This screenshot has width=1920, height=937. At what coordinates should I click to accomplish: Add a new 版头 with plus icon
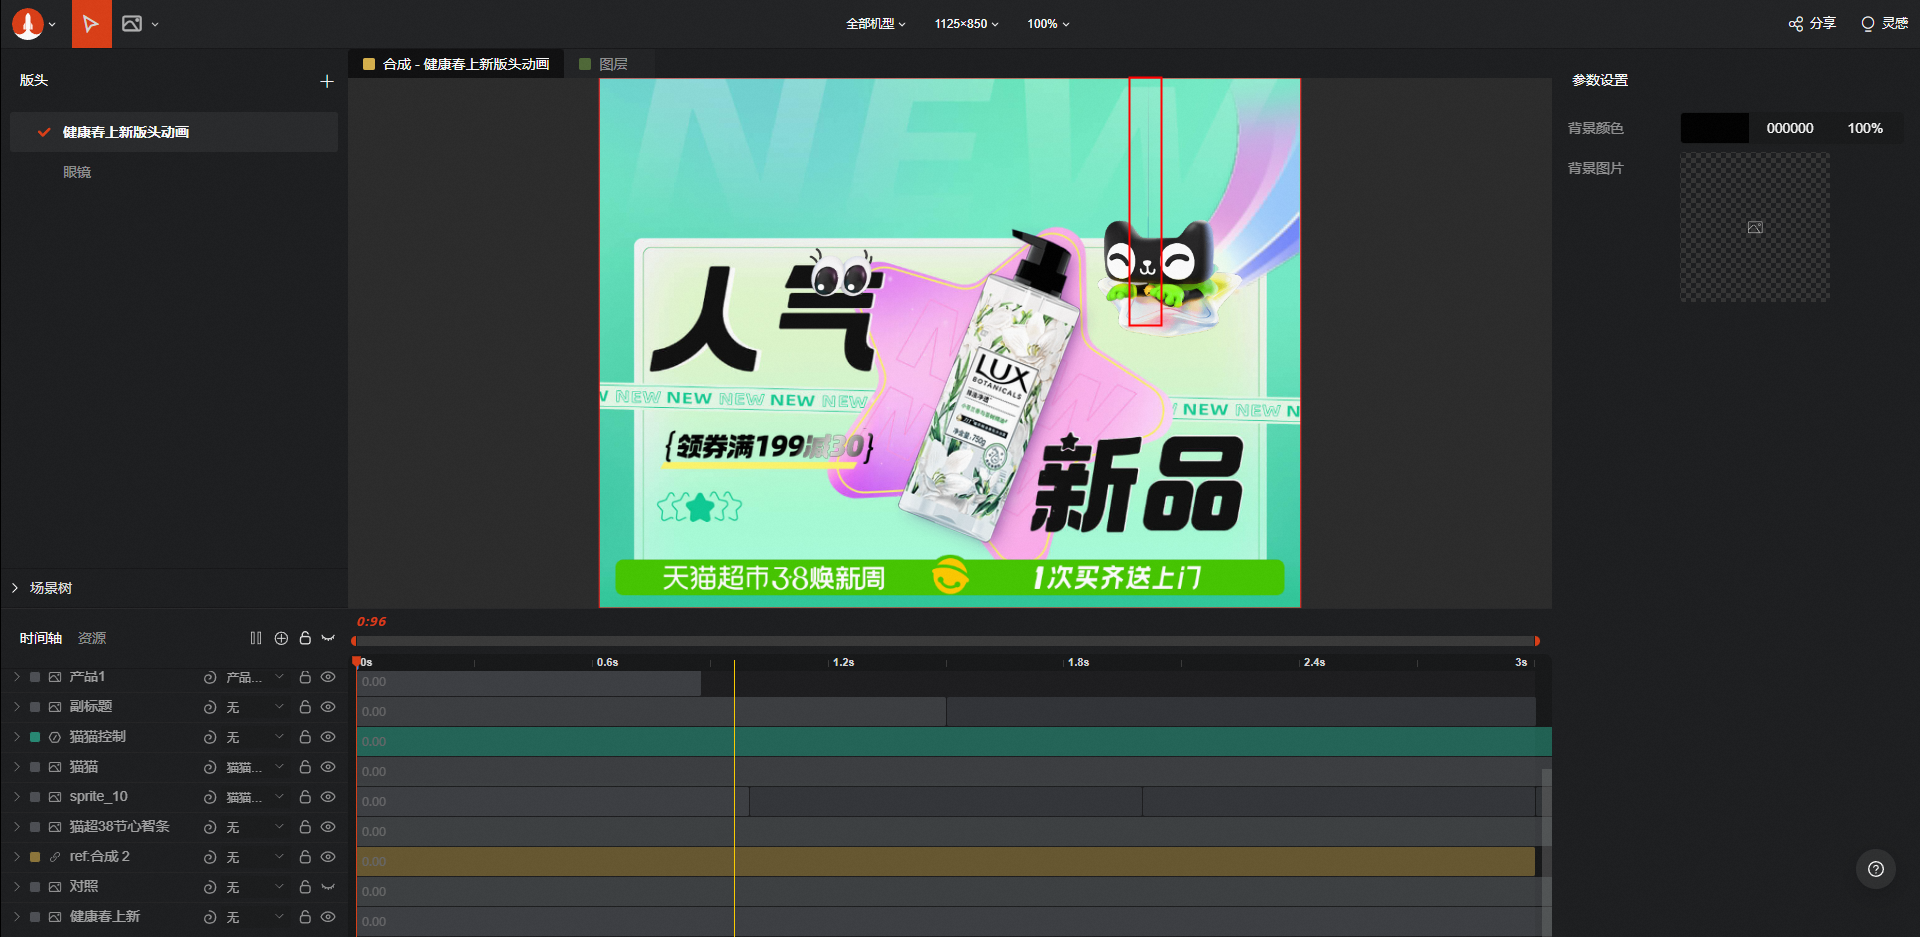(326, 81)
